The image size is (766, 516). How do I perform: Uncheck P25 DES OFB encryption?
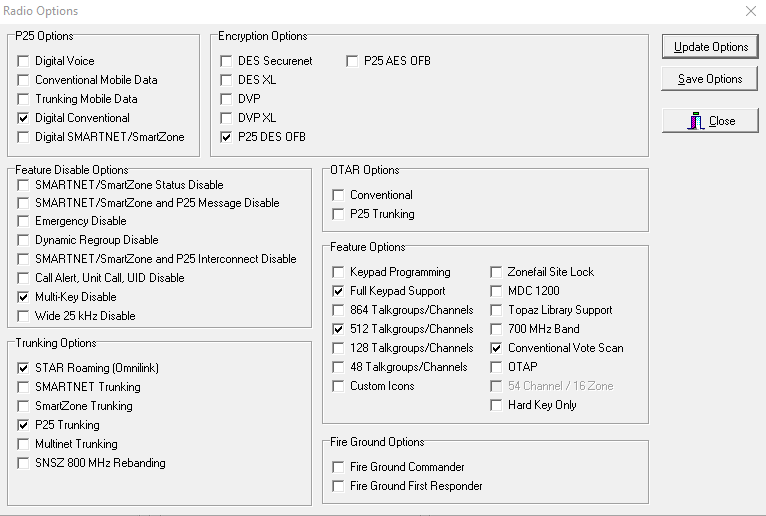226,137
